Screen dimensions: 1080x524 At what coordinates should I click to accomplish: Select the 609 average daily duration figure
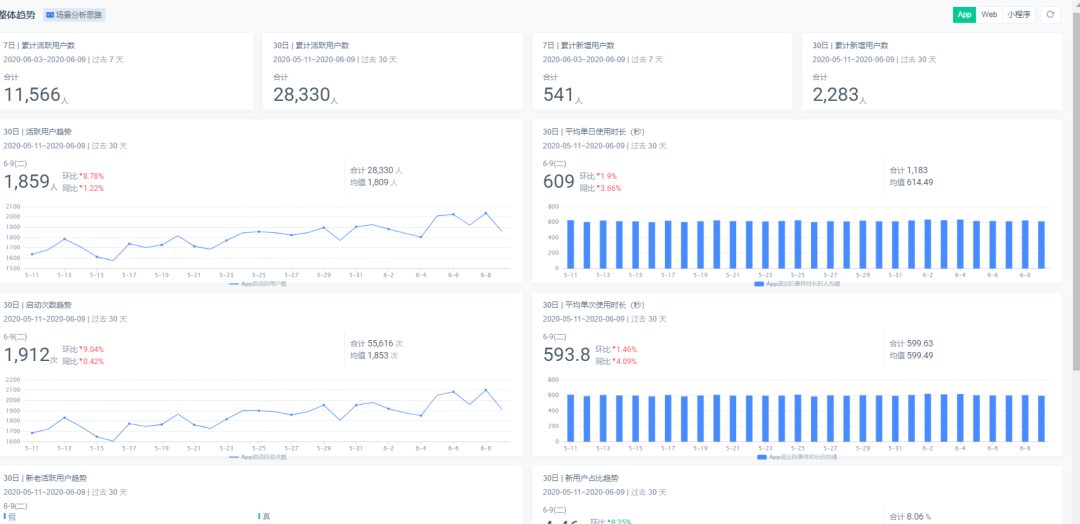559,182
